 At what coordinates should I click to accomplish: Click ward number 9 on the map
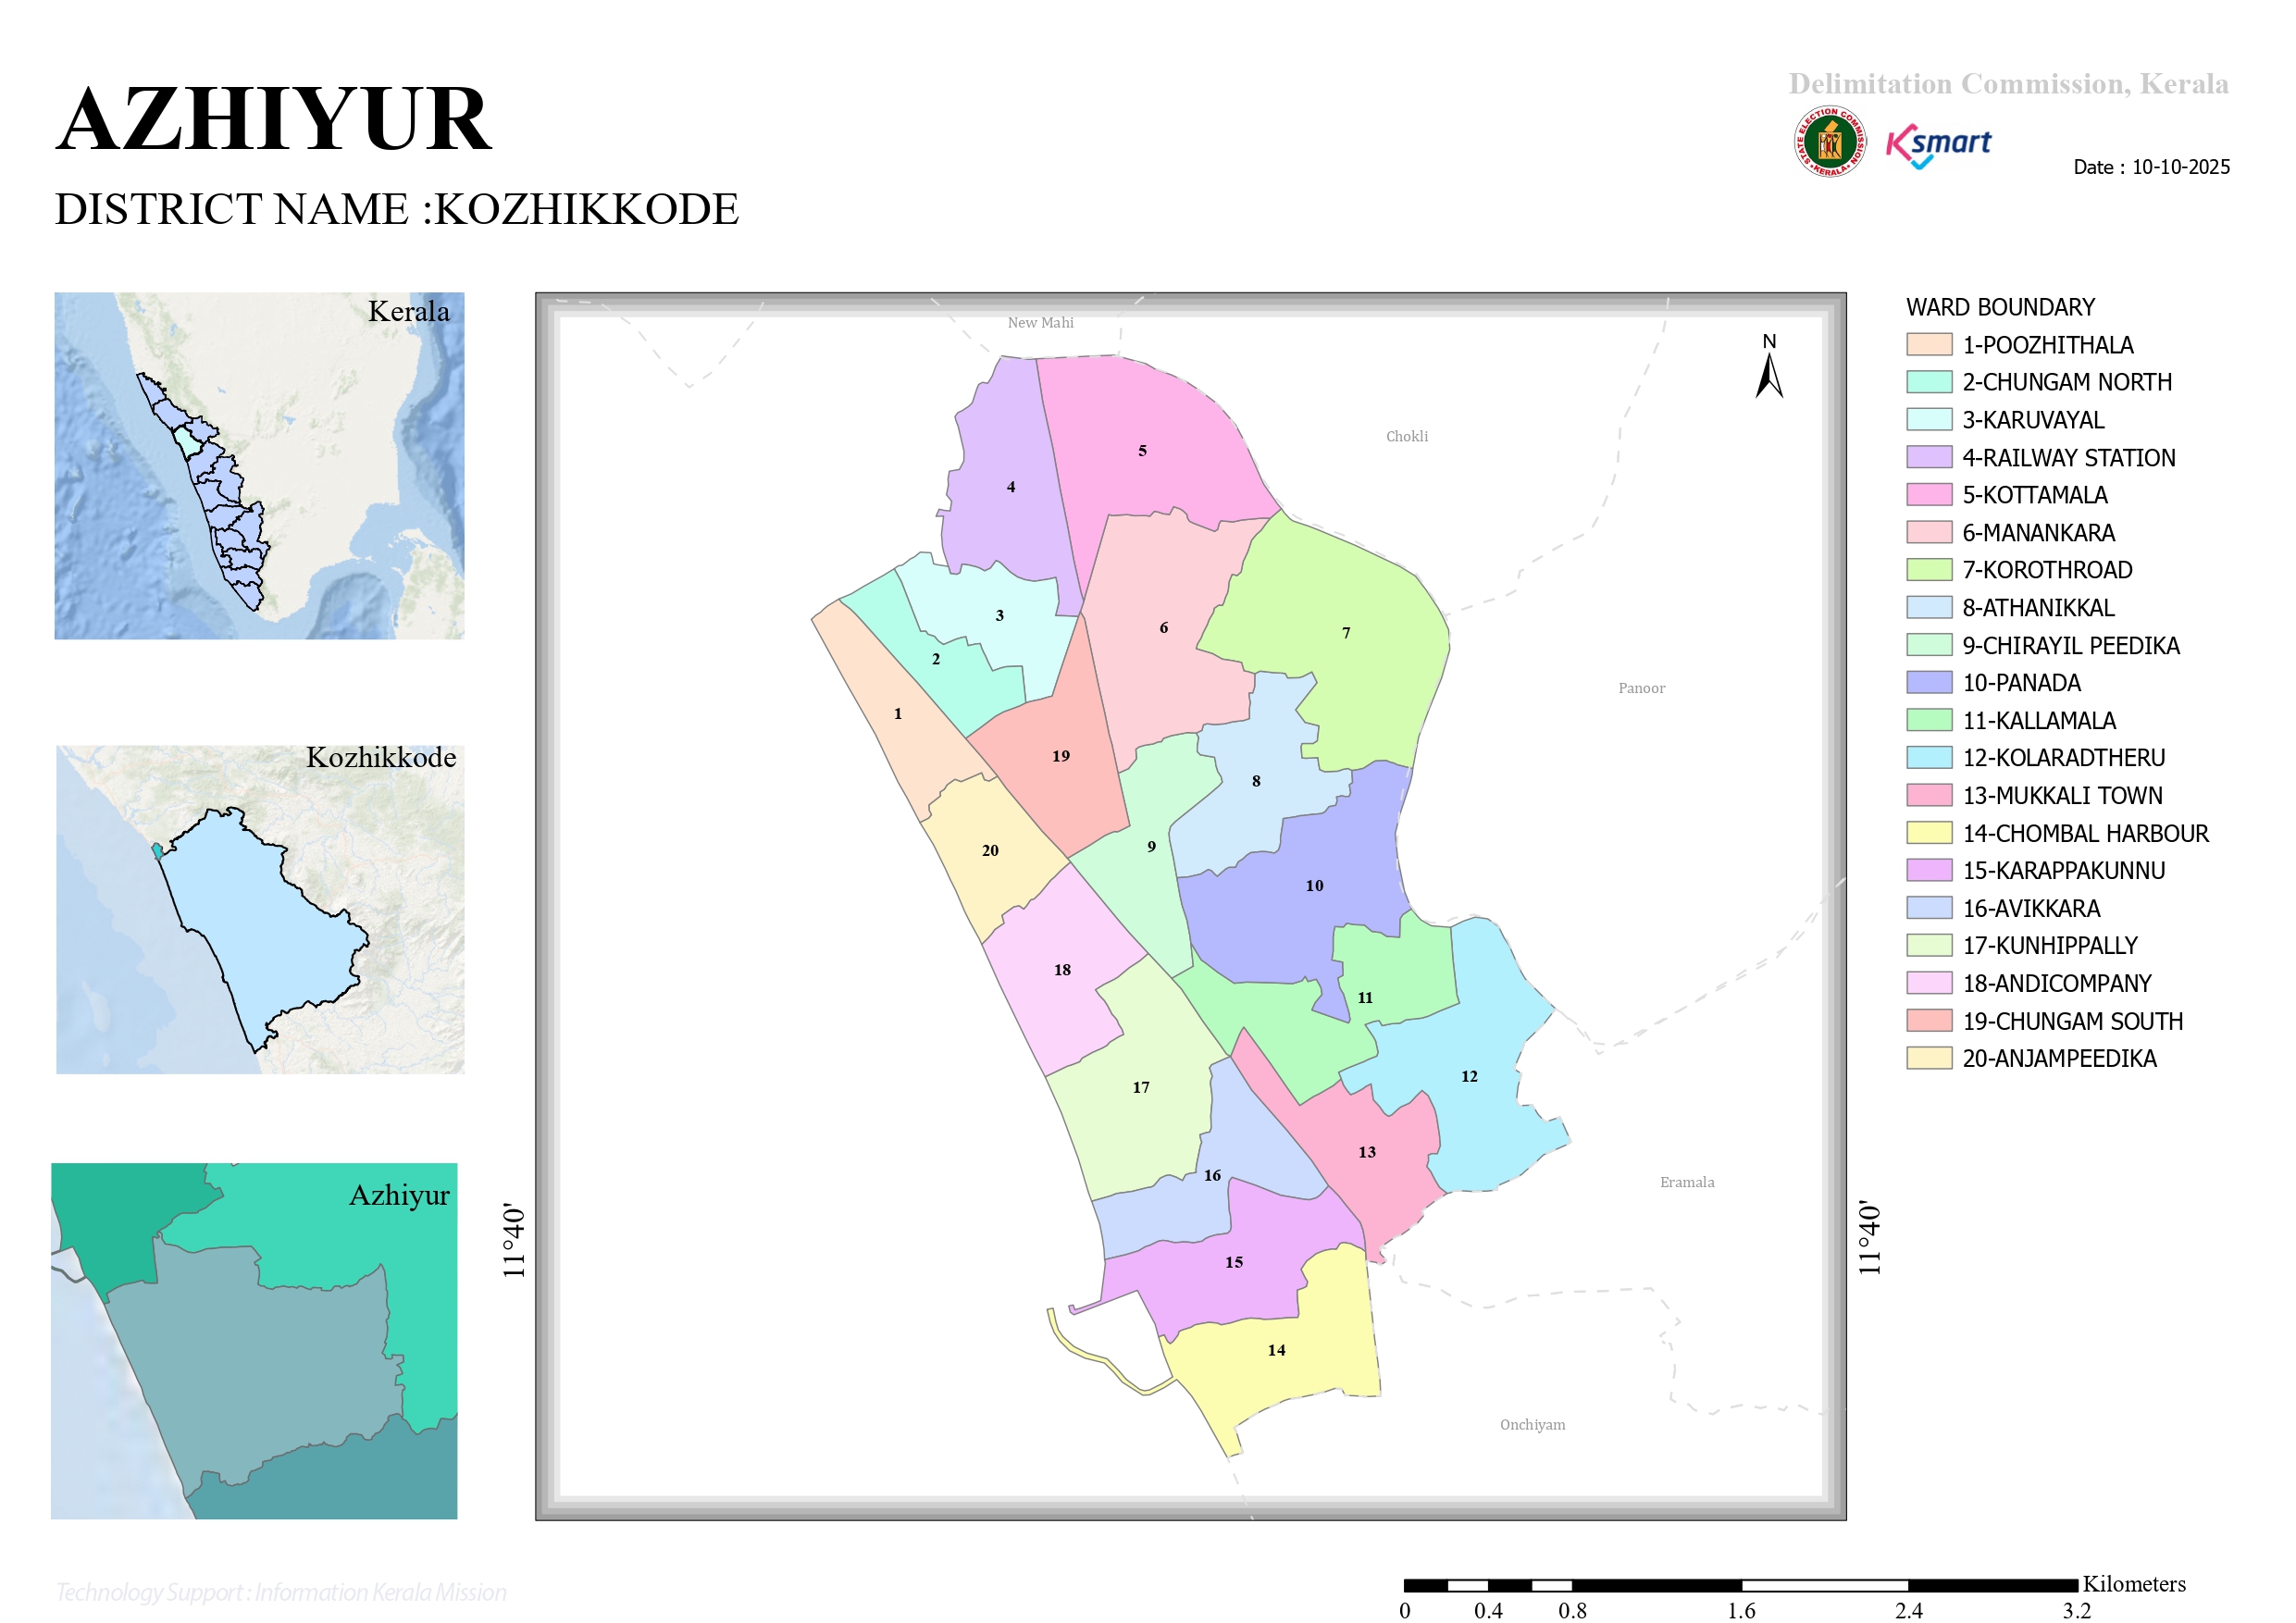(1151, 847)
